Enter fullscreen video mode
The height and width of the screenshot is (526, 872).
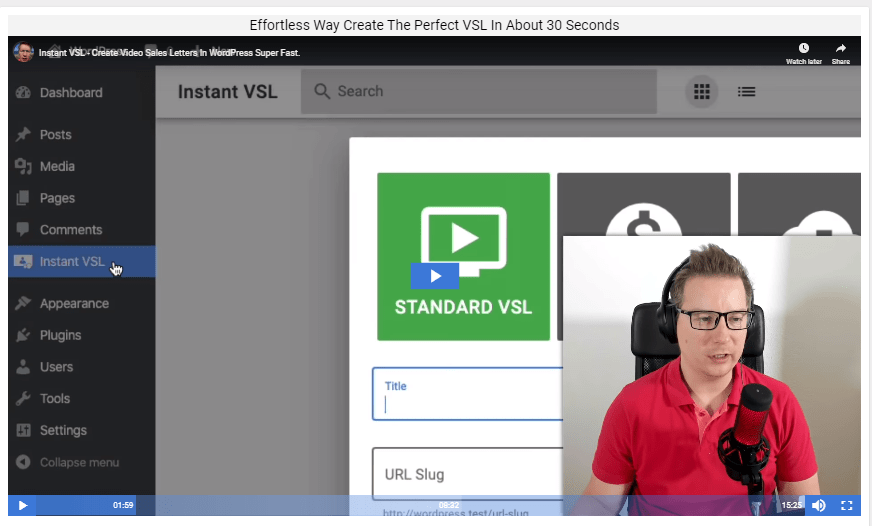point(846,505)
